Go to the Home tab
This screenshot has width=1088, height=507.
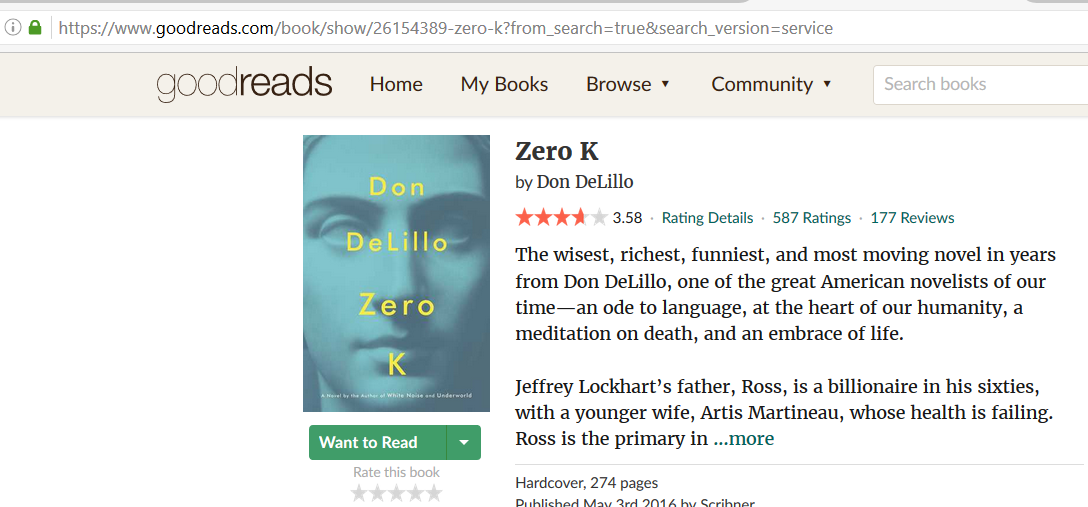point(396,85)
